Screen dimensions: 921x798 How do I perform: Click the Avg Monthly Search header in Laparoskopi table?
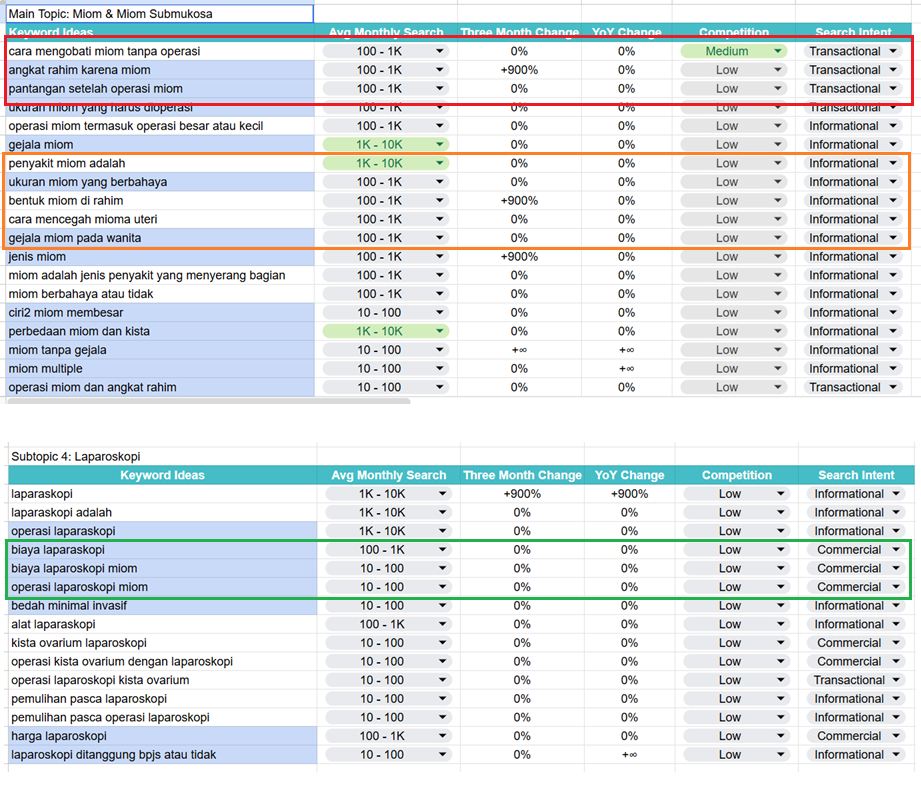(388, 475)
